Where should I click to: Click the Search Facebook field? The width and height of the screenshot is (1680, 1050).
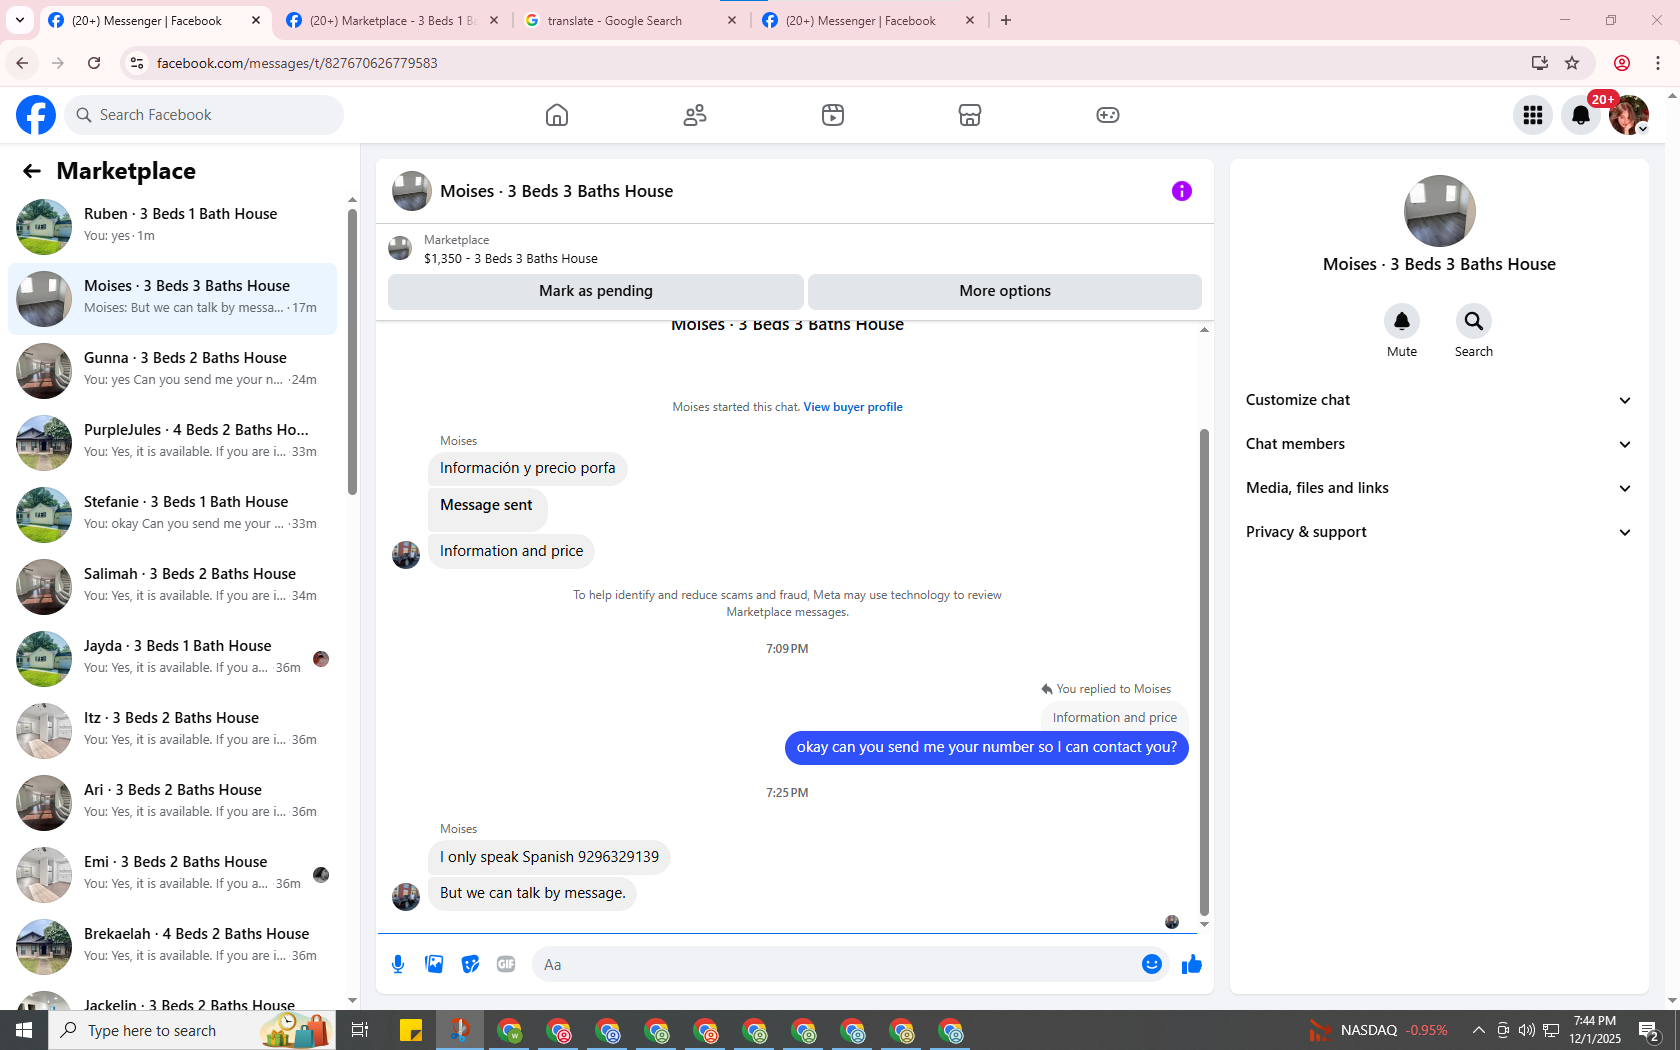[204, 115]
